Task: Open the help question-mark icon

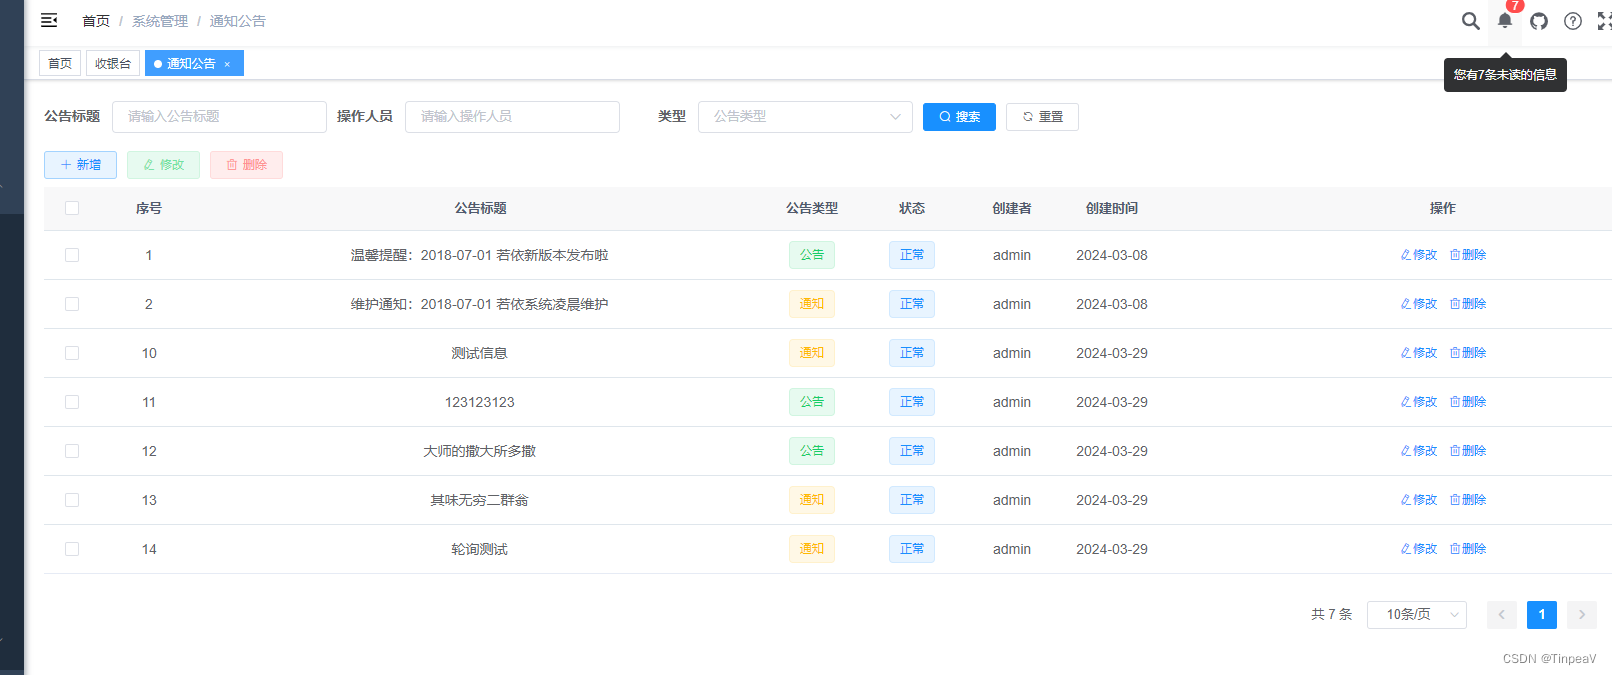Action: coord(1573,21)
